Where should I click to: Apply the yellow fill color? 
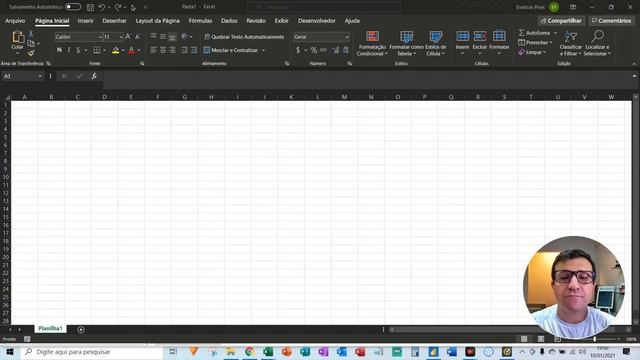pos(116,50)
